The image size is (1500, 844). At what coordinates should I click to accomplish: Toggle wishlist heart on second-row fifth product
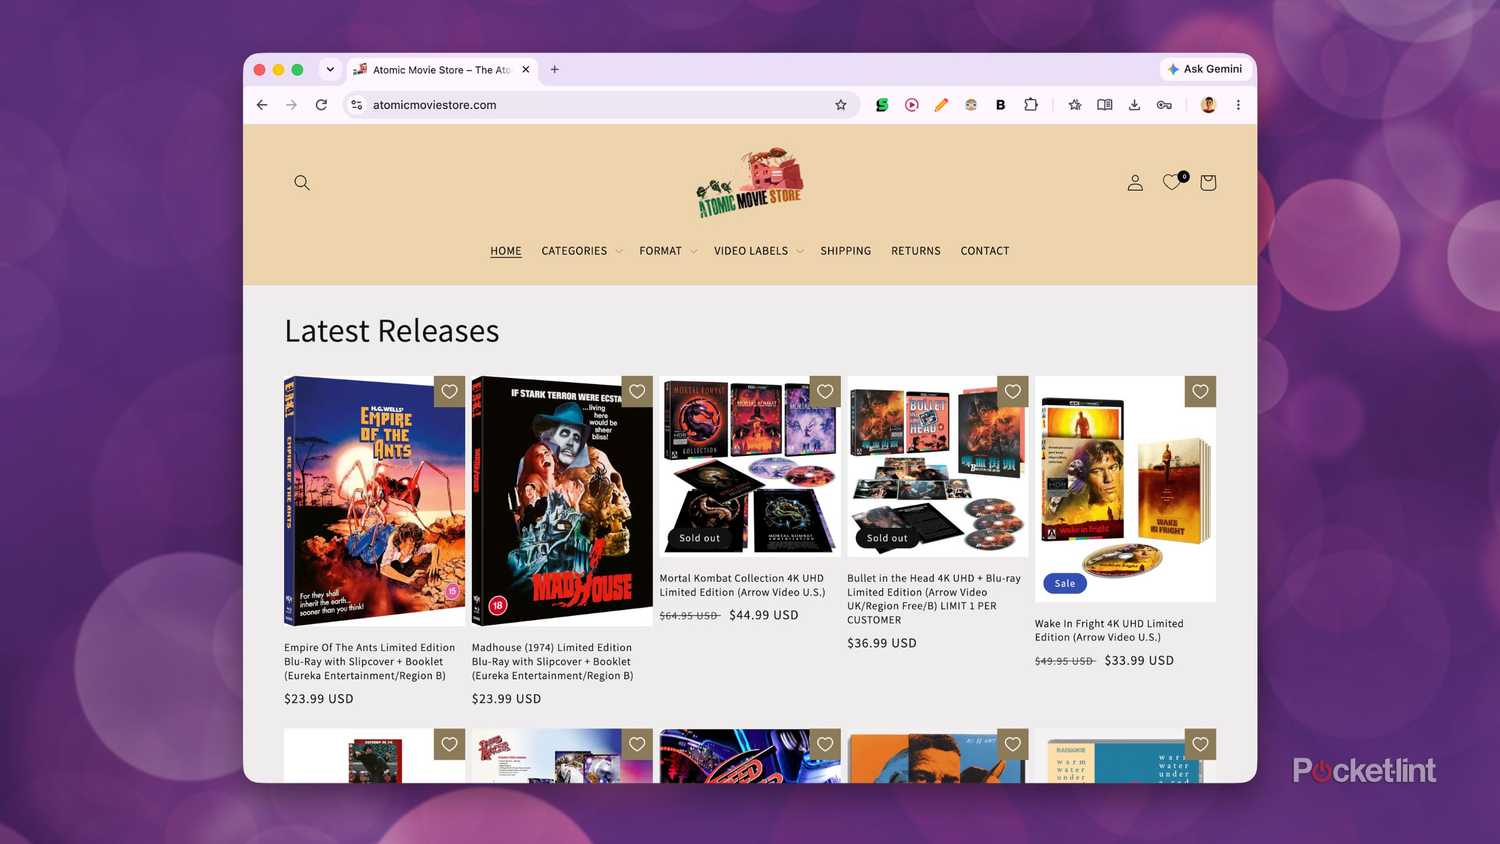tap(1200, 744)
